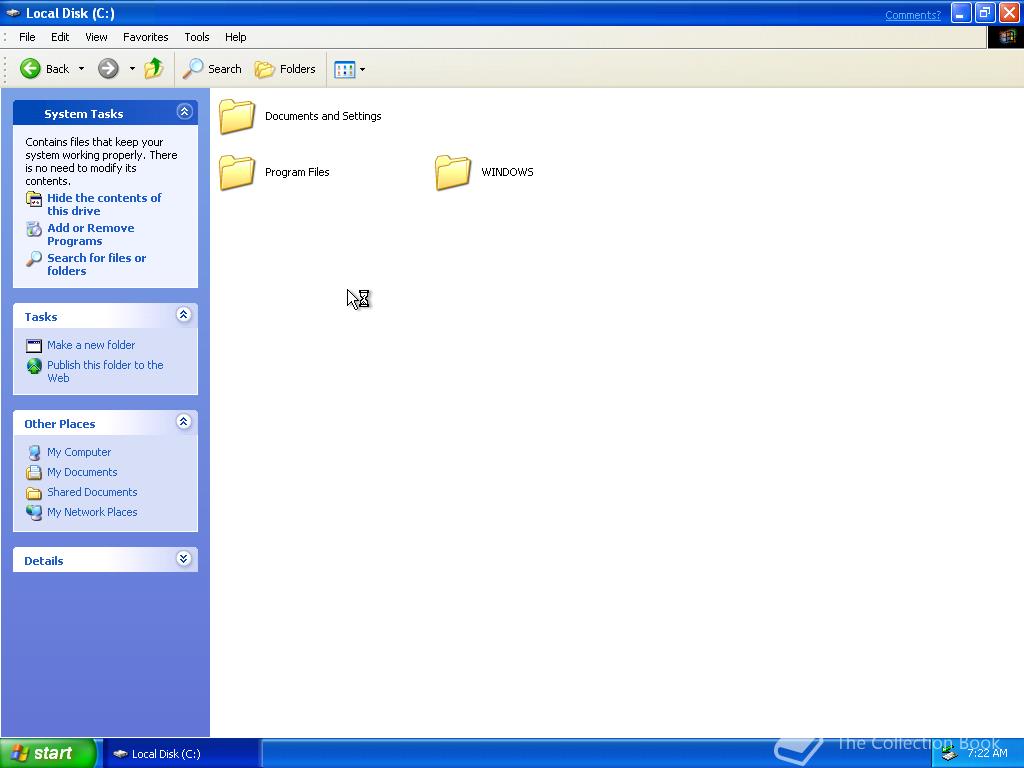
Task: Collapse the System Tasks panel
Action: [184, 112]
